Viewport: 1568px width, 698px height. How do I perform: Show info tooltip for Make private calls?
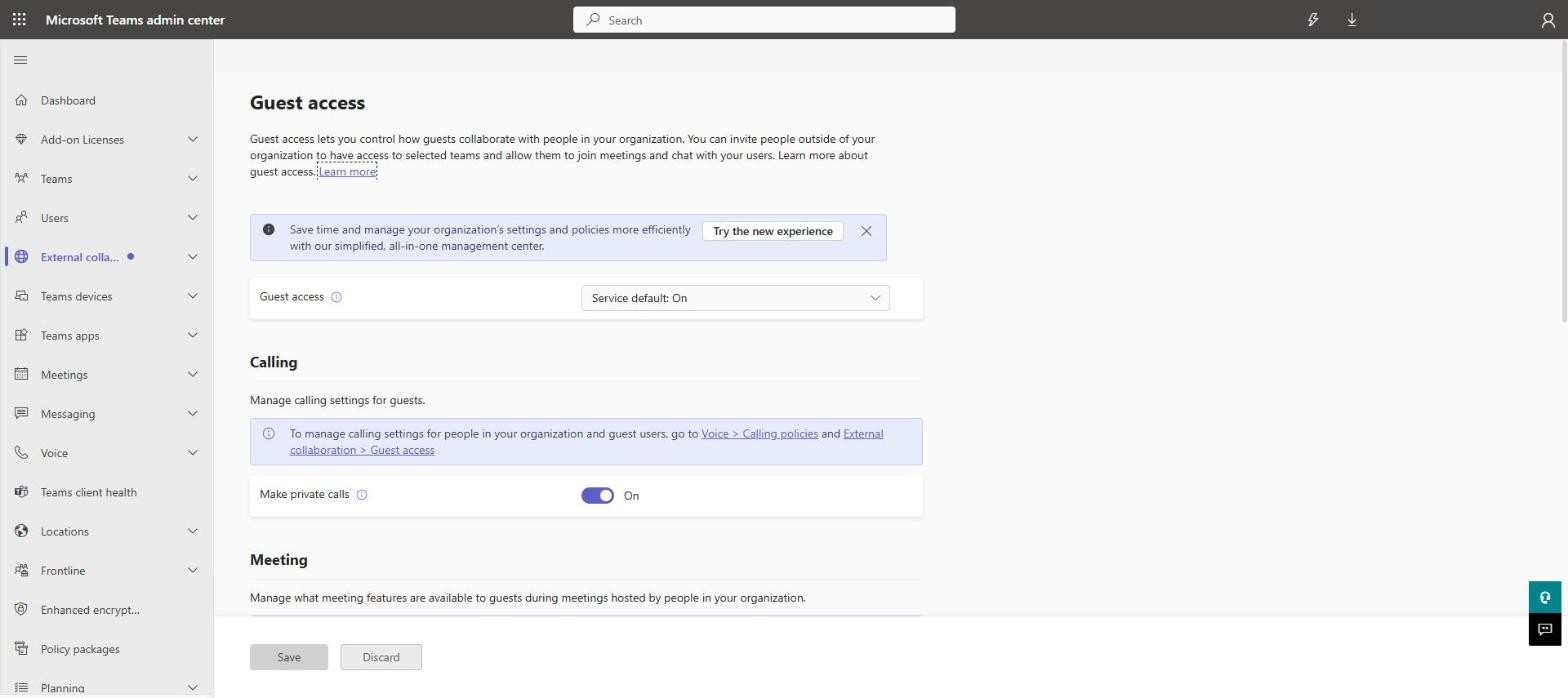point(362,495)
